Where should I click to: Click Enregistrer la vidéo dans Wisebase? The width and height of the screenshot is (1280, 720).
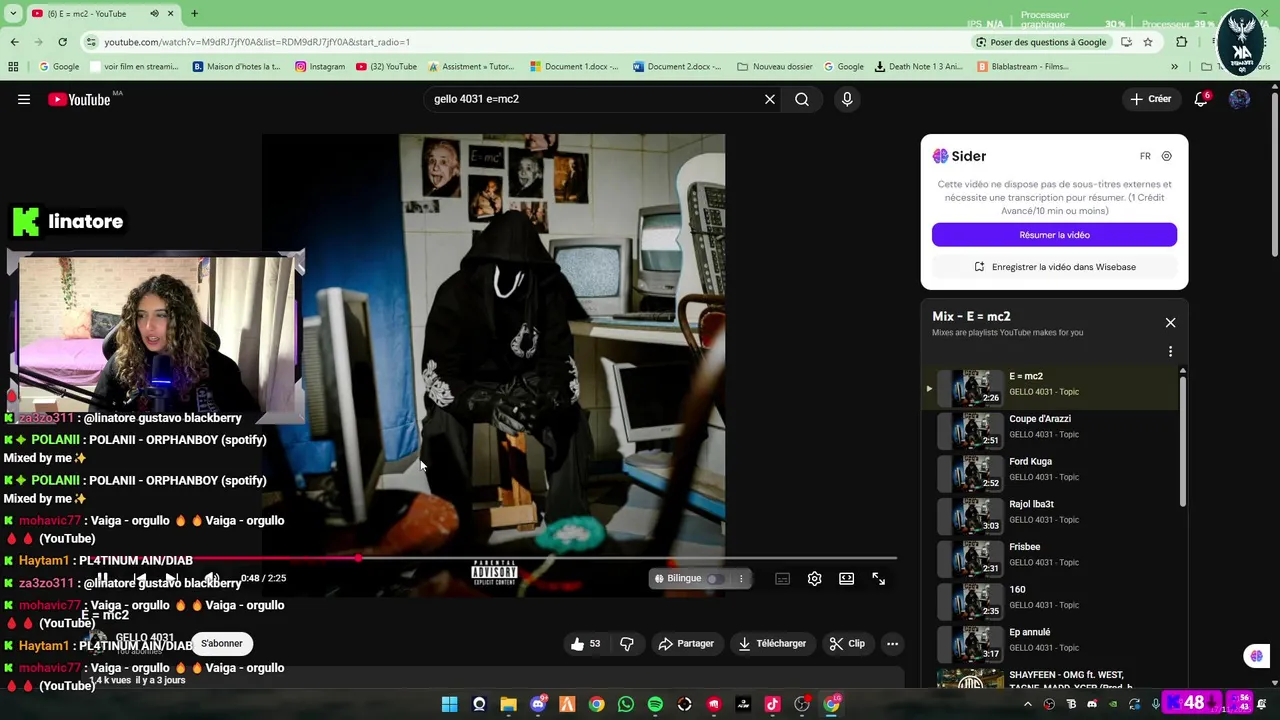(1054, 267)
